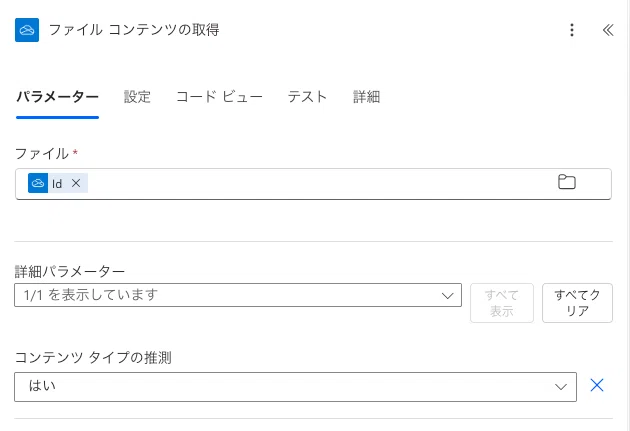Click the OneDrive icon inside Id token
This screenshot has width=630, height=431.
click(38, 183)
